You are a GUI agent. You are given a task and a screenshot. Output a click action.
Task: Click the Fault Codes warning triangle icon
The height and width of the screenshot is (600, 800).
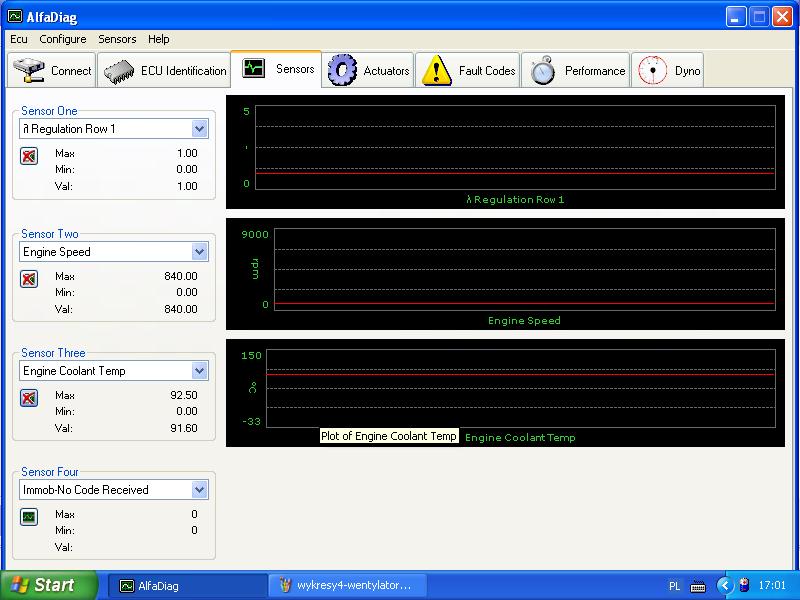tap(436, 70)
